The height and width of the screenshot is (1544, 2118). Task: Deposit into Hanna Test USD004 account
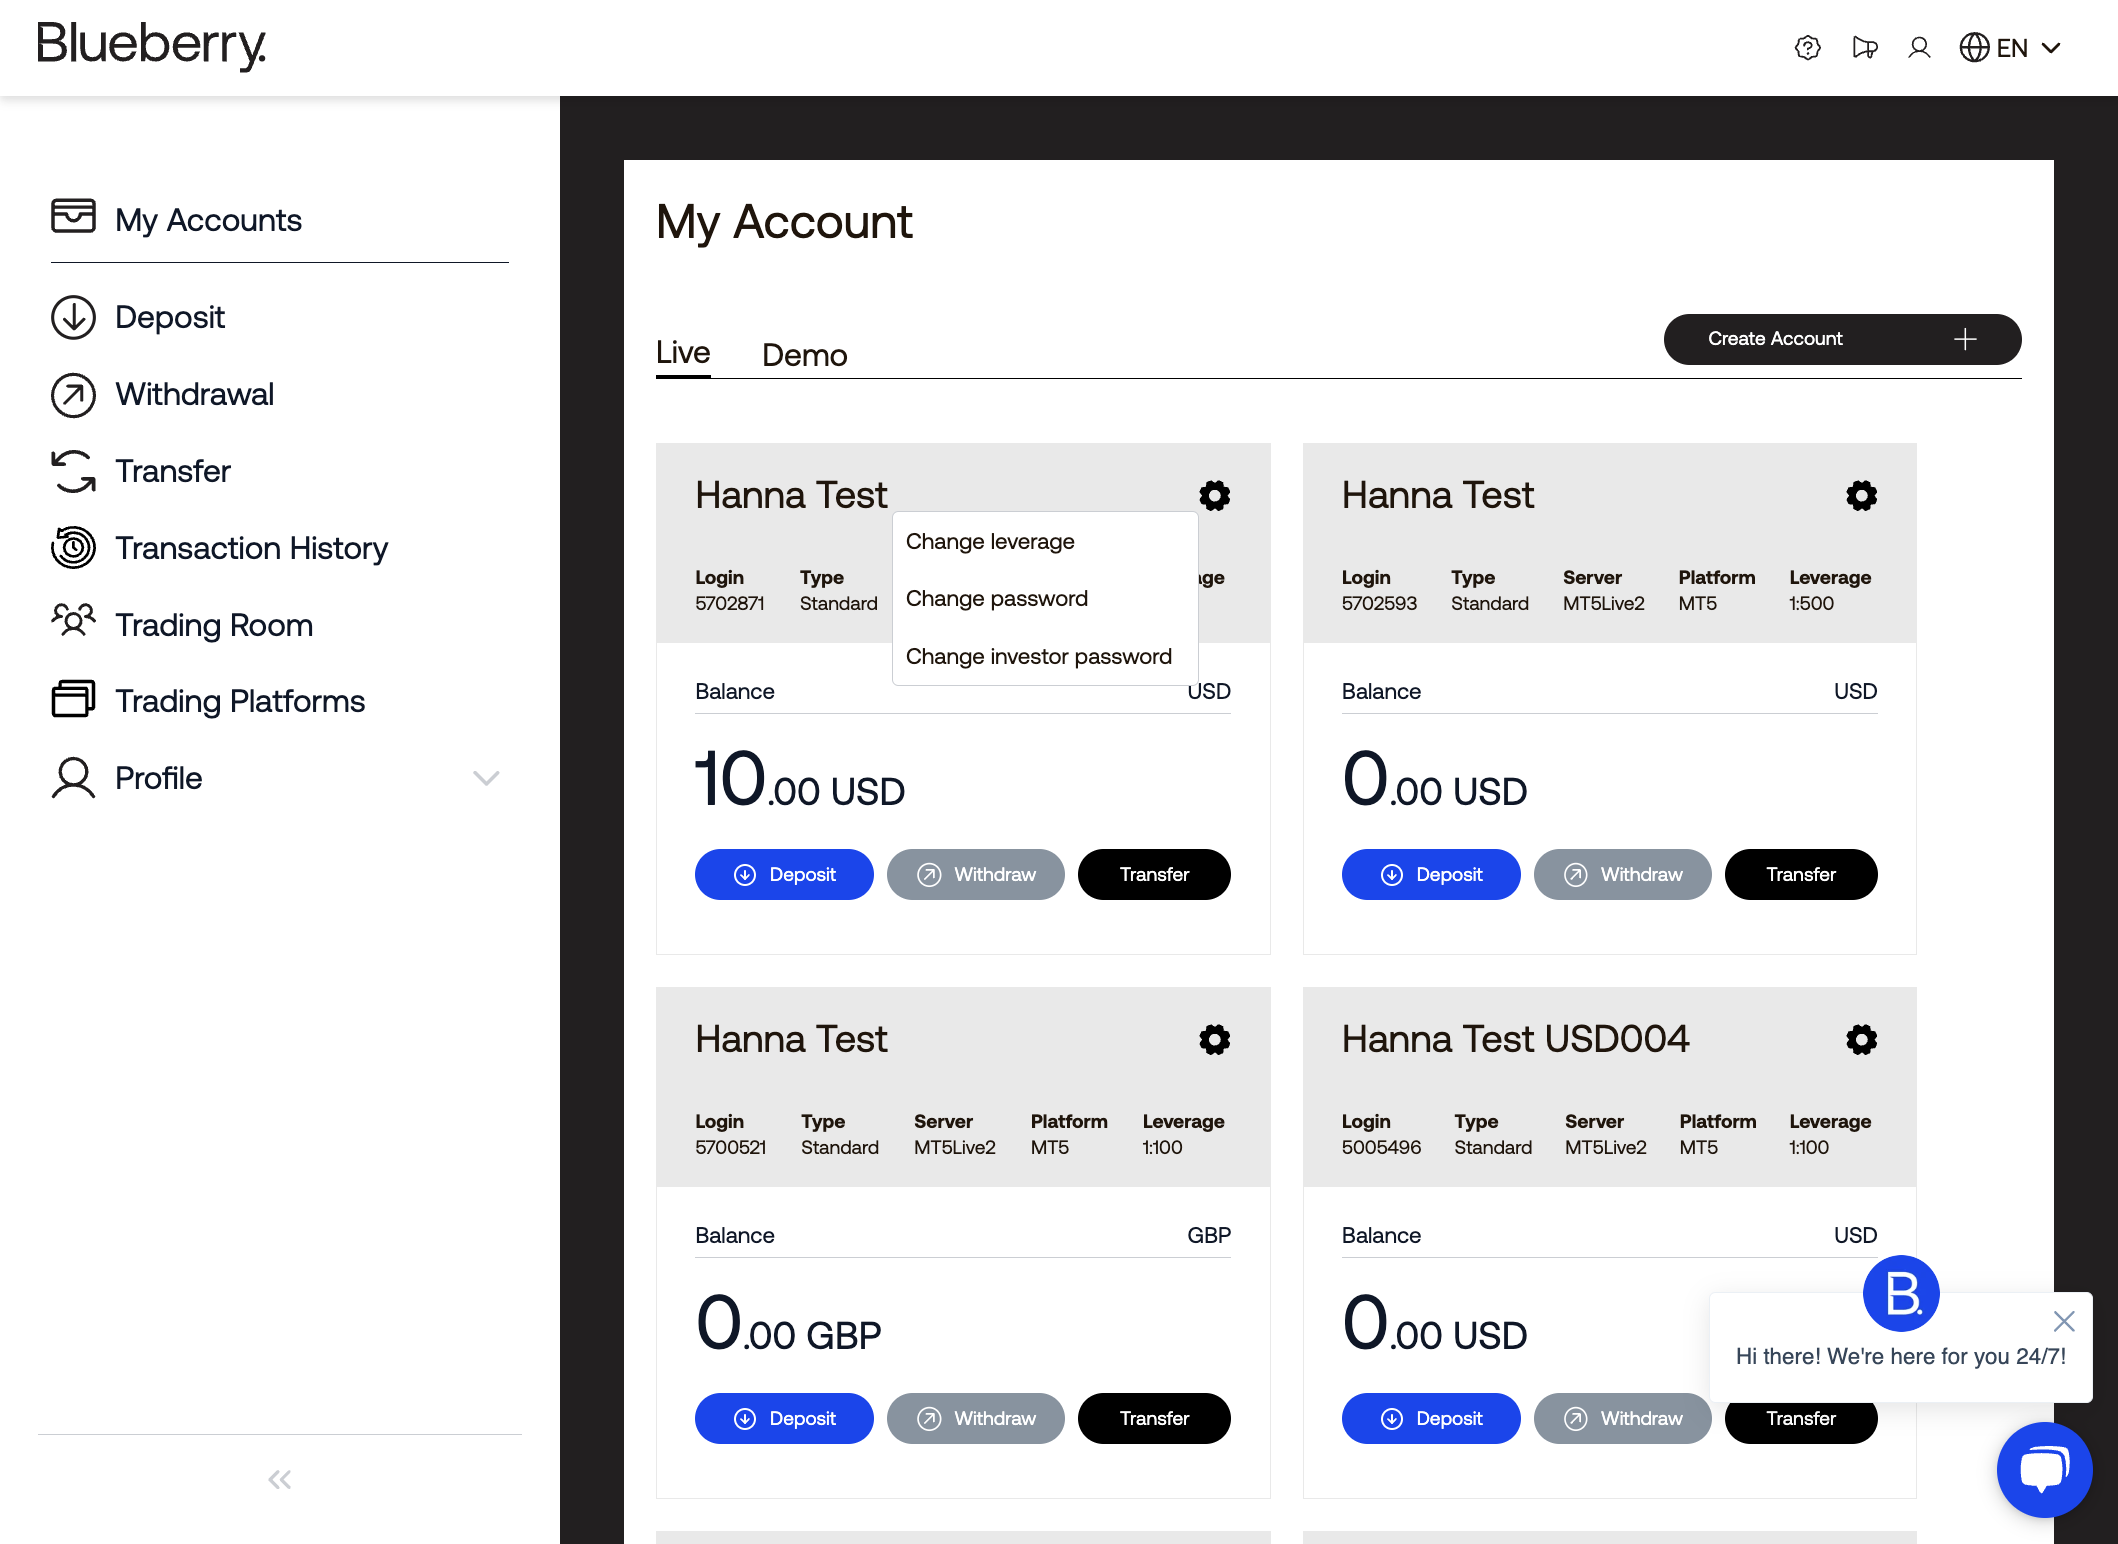point(1431,1418)
